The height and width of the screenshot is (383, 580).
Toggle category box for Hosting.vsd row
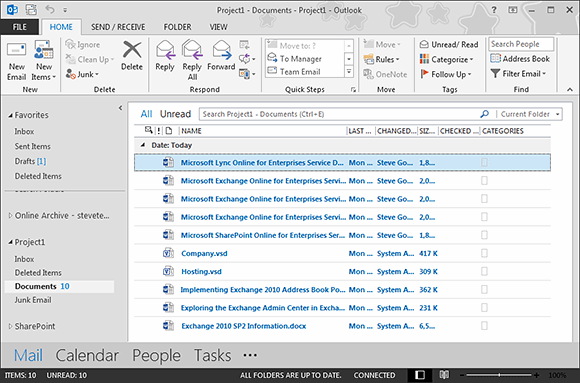click(484, 271)
